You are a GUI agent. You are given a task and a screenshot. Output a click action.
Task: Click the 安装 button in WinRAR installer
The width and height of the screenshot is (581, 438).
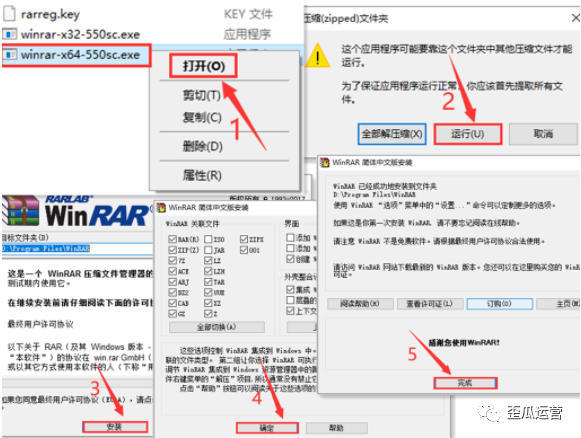115,427
